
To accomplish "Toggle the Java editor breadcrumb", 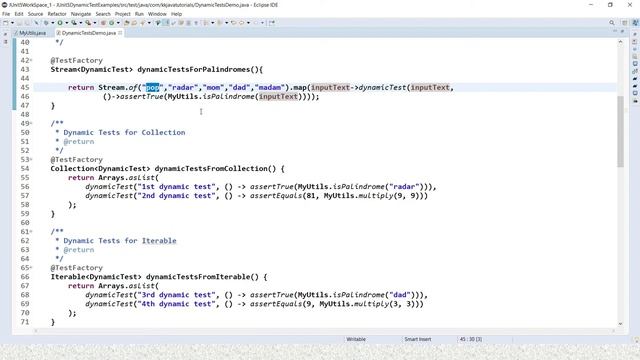I will tap(158, 23).
